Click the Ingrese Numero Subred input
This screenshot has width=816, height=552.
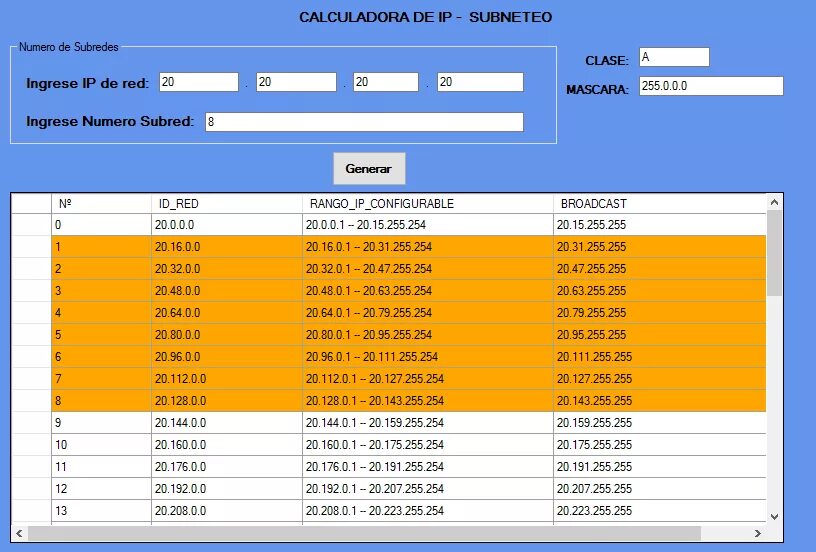(364, 122)
